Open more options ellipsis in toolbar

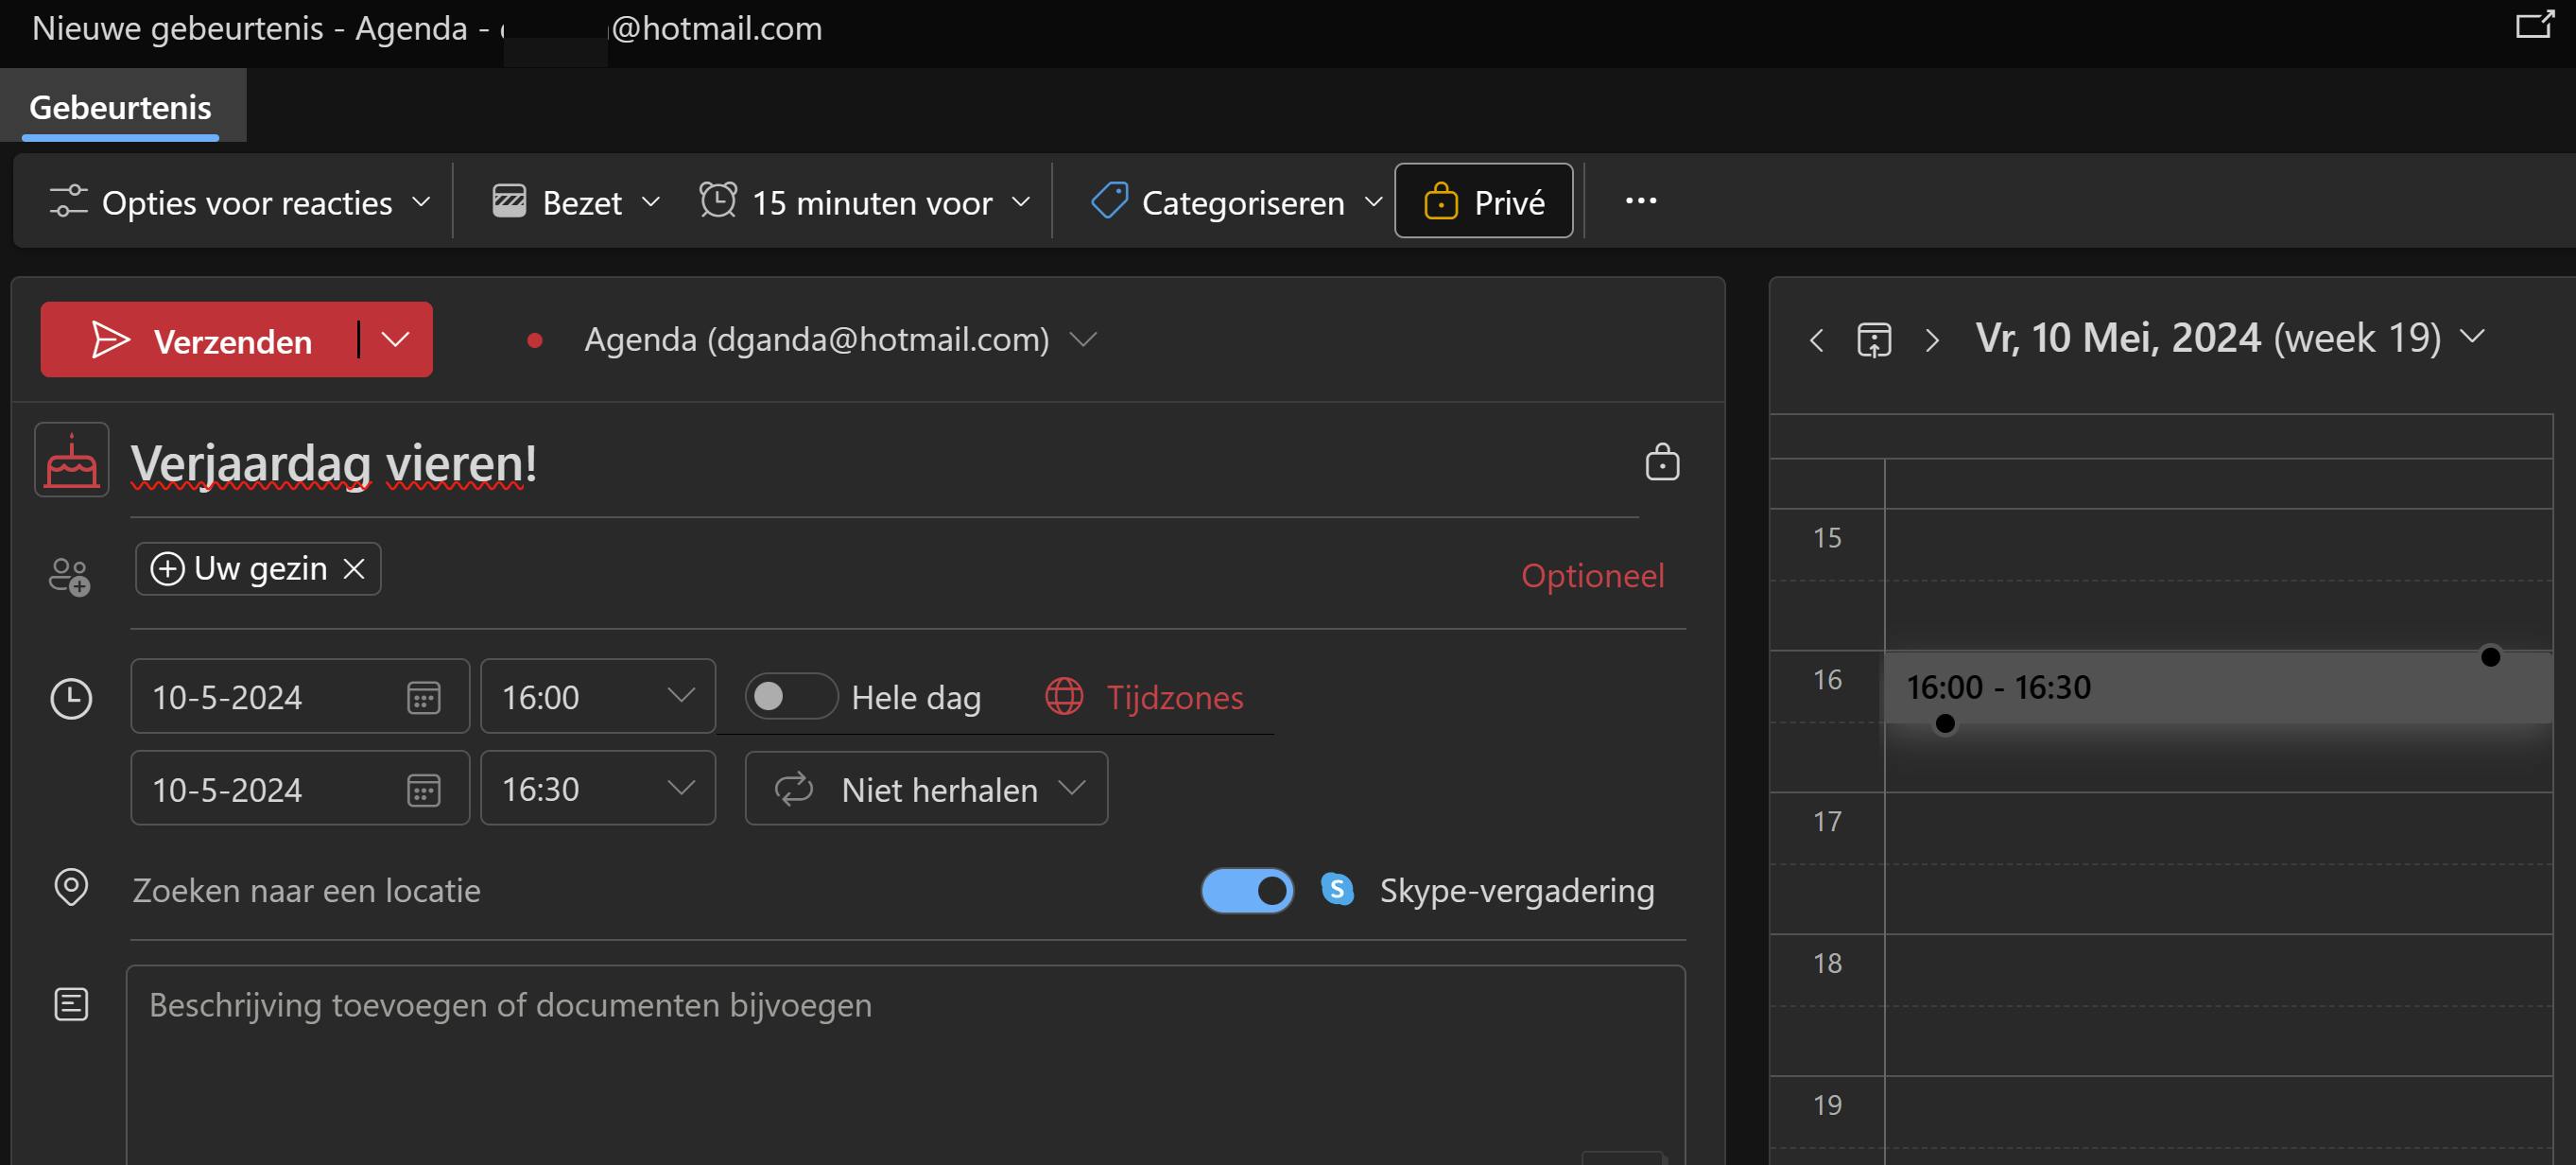1640,201
